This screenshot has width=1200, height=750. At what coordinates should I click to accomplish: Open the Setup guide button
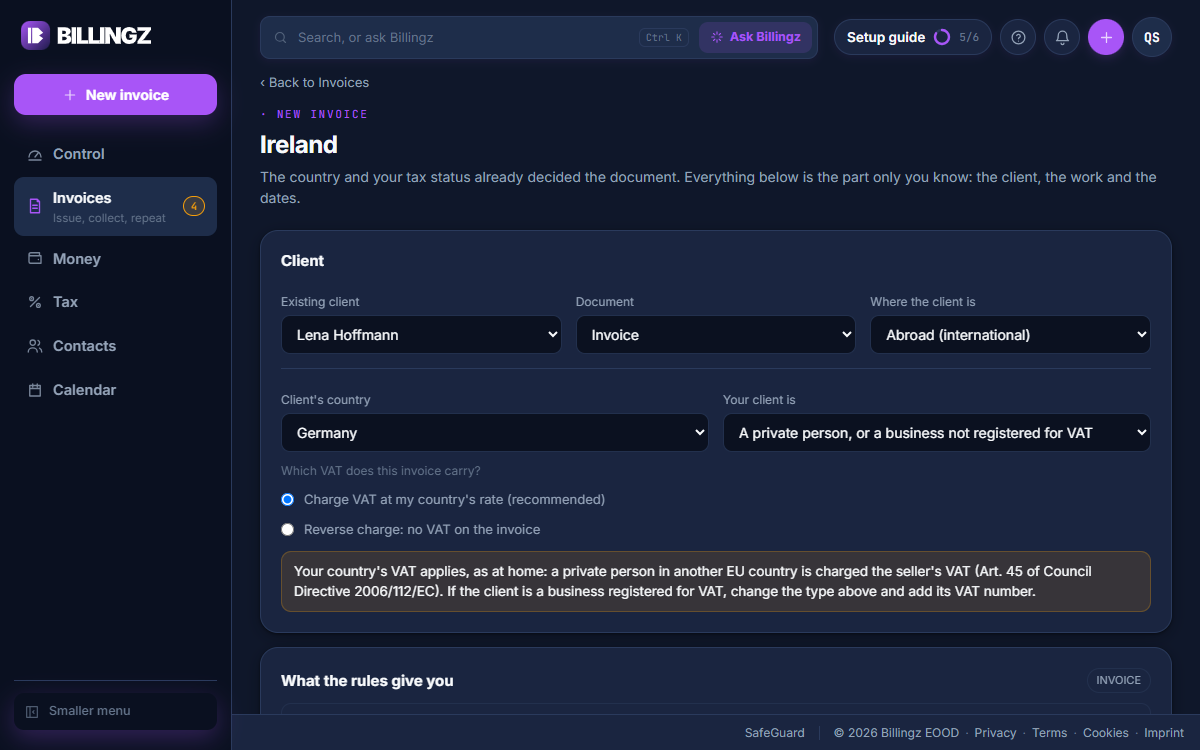913,37
